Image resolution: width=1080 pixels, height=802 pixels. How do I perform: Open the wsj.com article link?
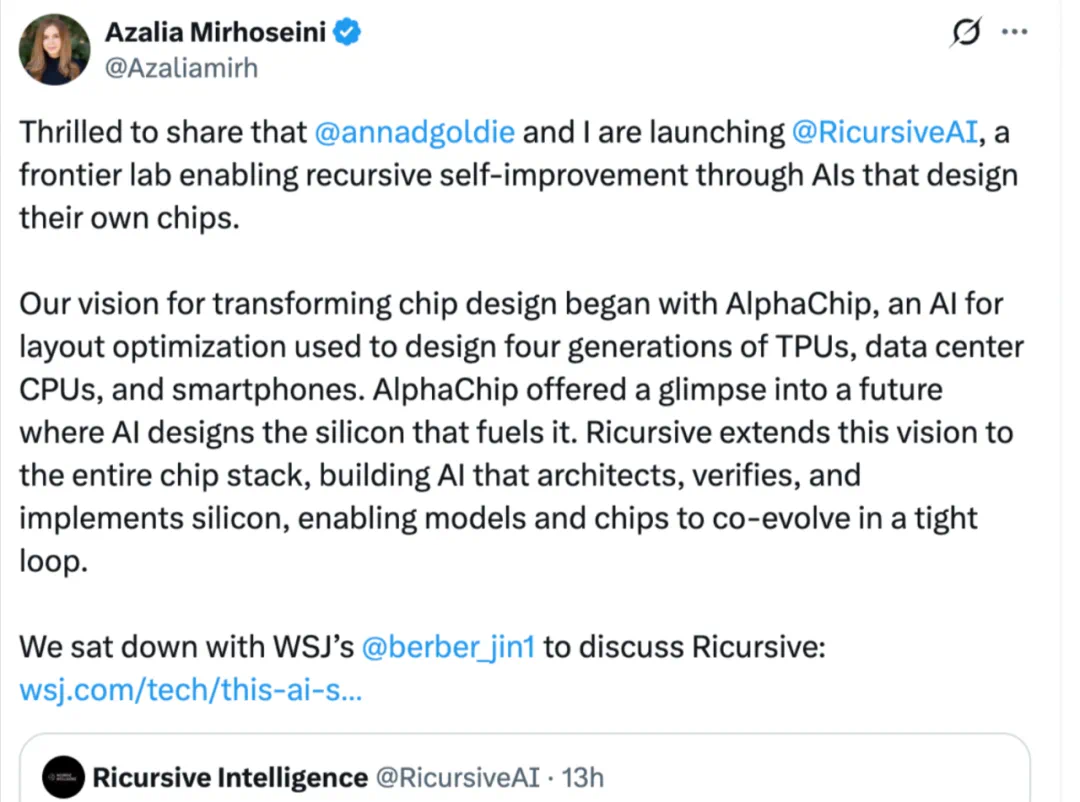[190, 689]
